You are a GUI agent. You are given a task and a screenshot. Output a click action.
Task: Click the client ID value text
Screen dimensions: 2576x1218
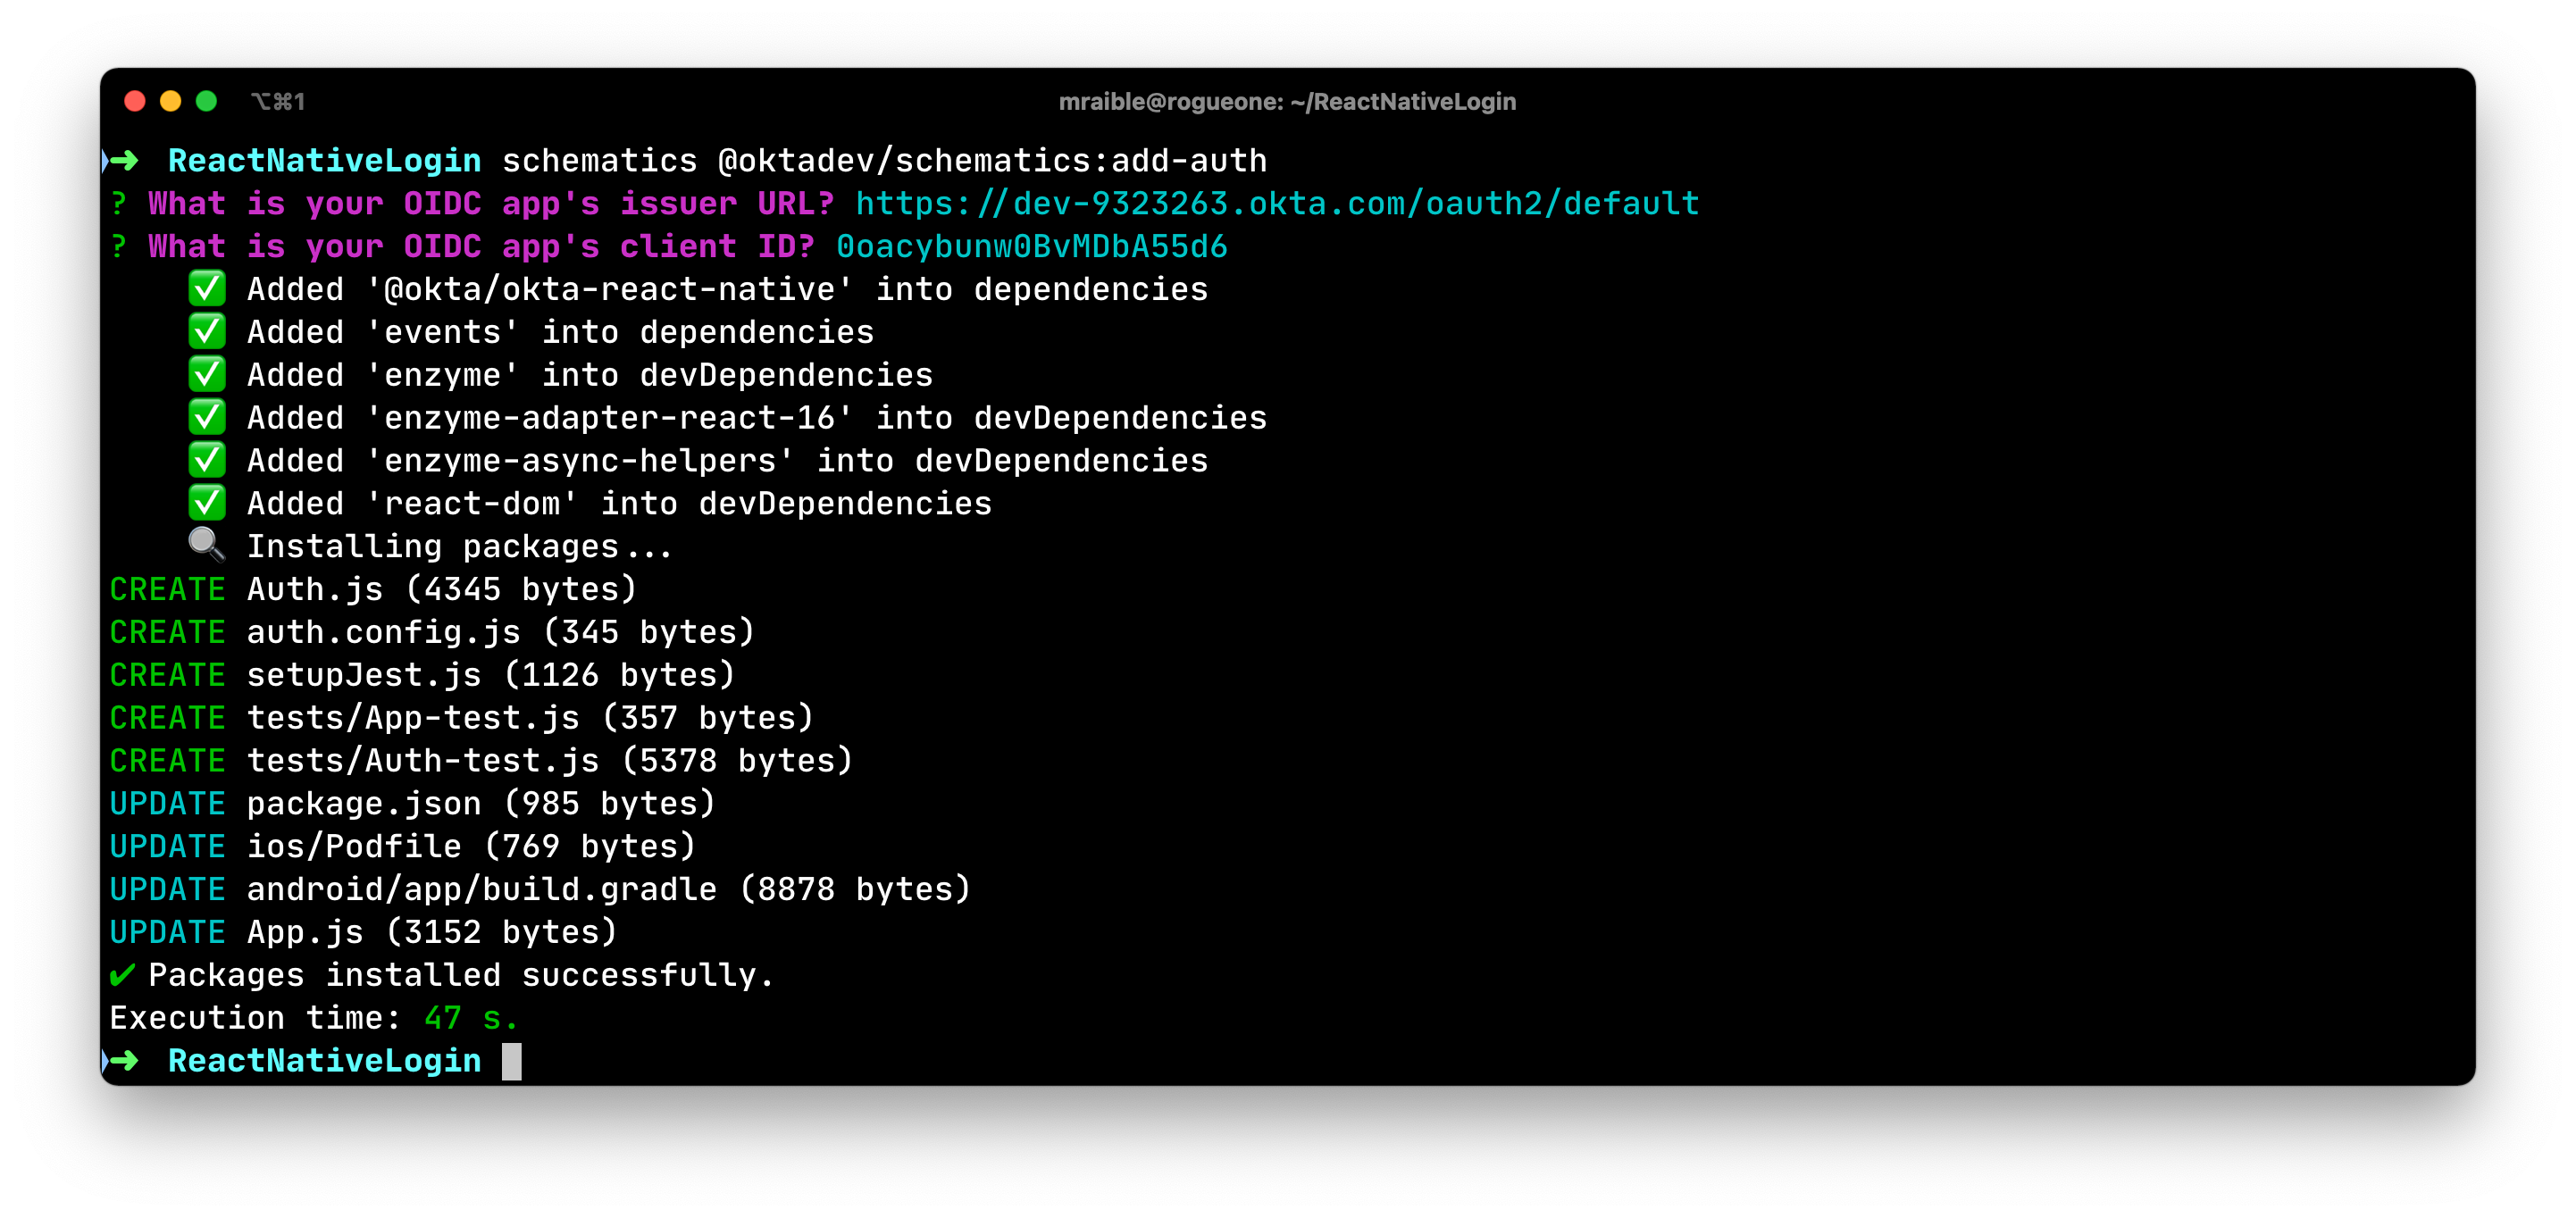pyautogui.click(x=1031, y=247)
